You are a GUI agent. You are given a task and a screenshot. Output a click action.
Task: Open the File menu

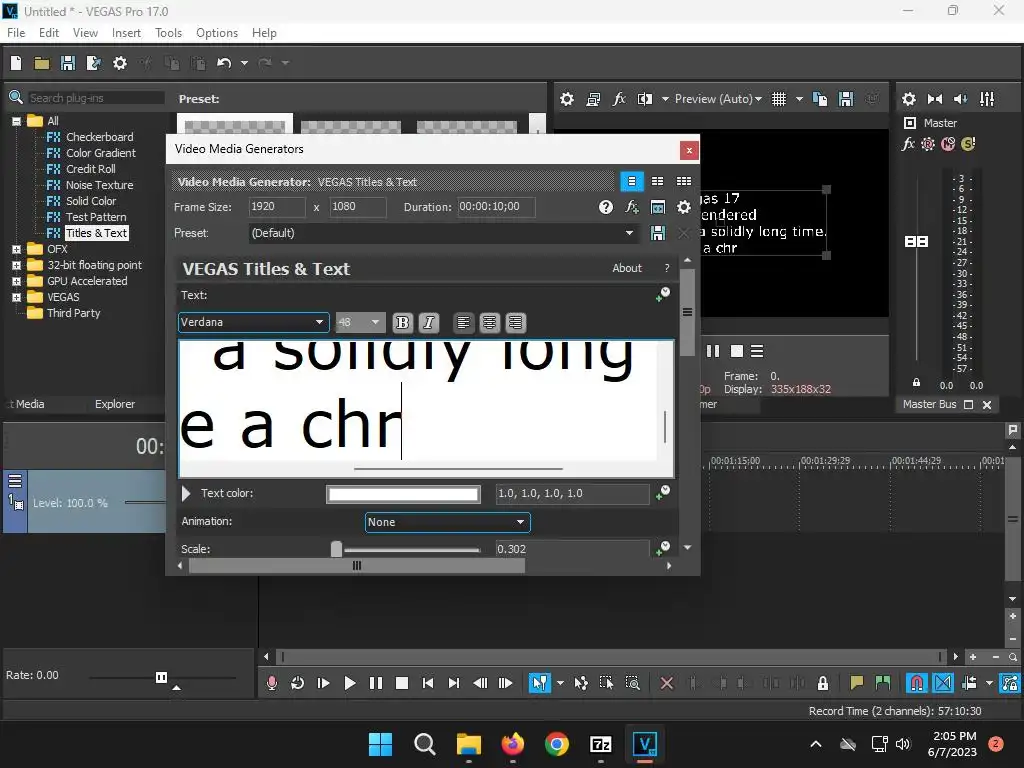tap(16, 33)
